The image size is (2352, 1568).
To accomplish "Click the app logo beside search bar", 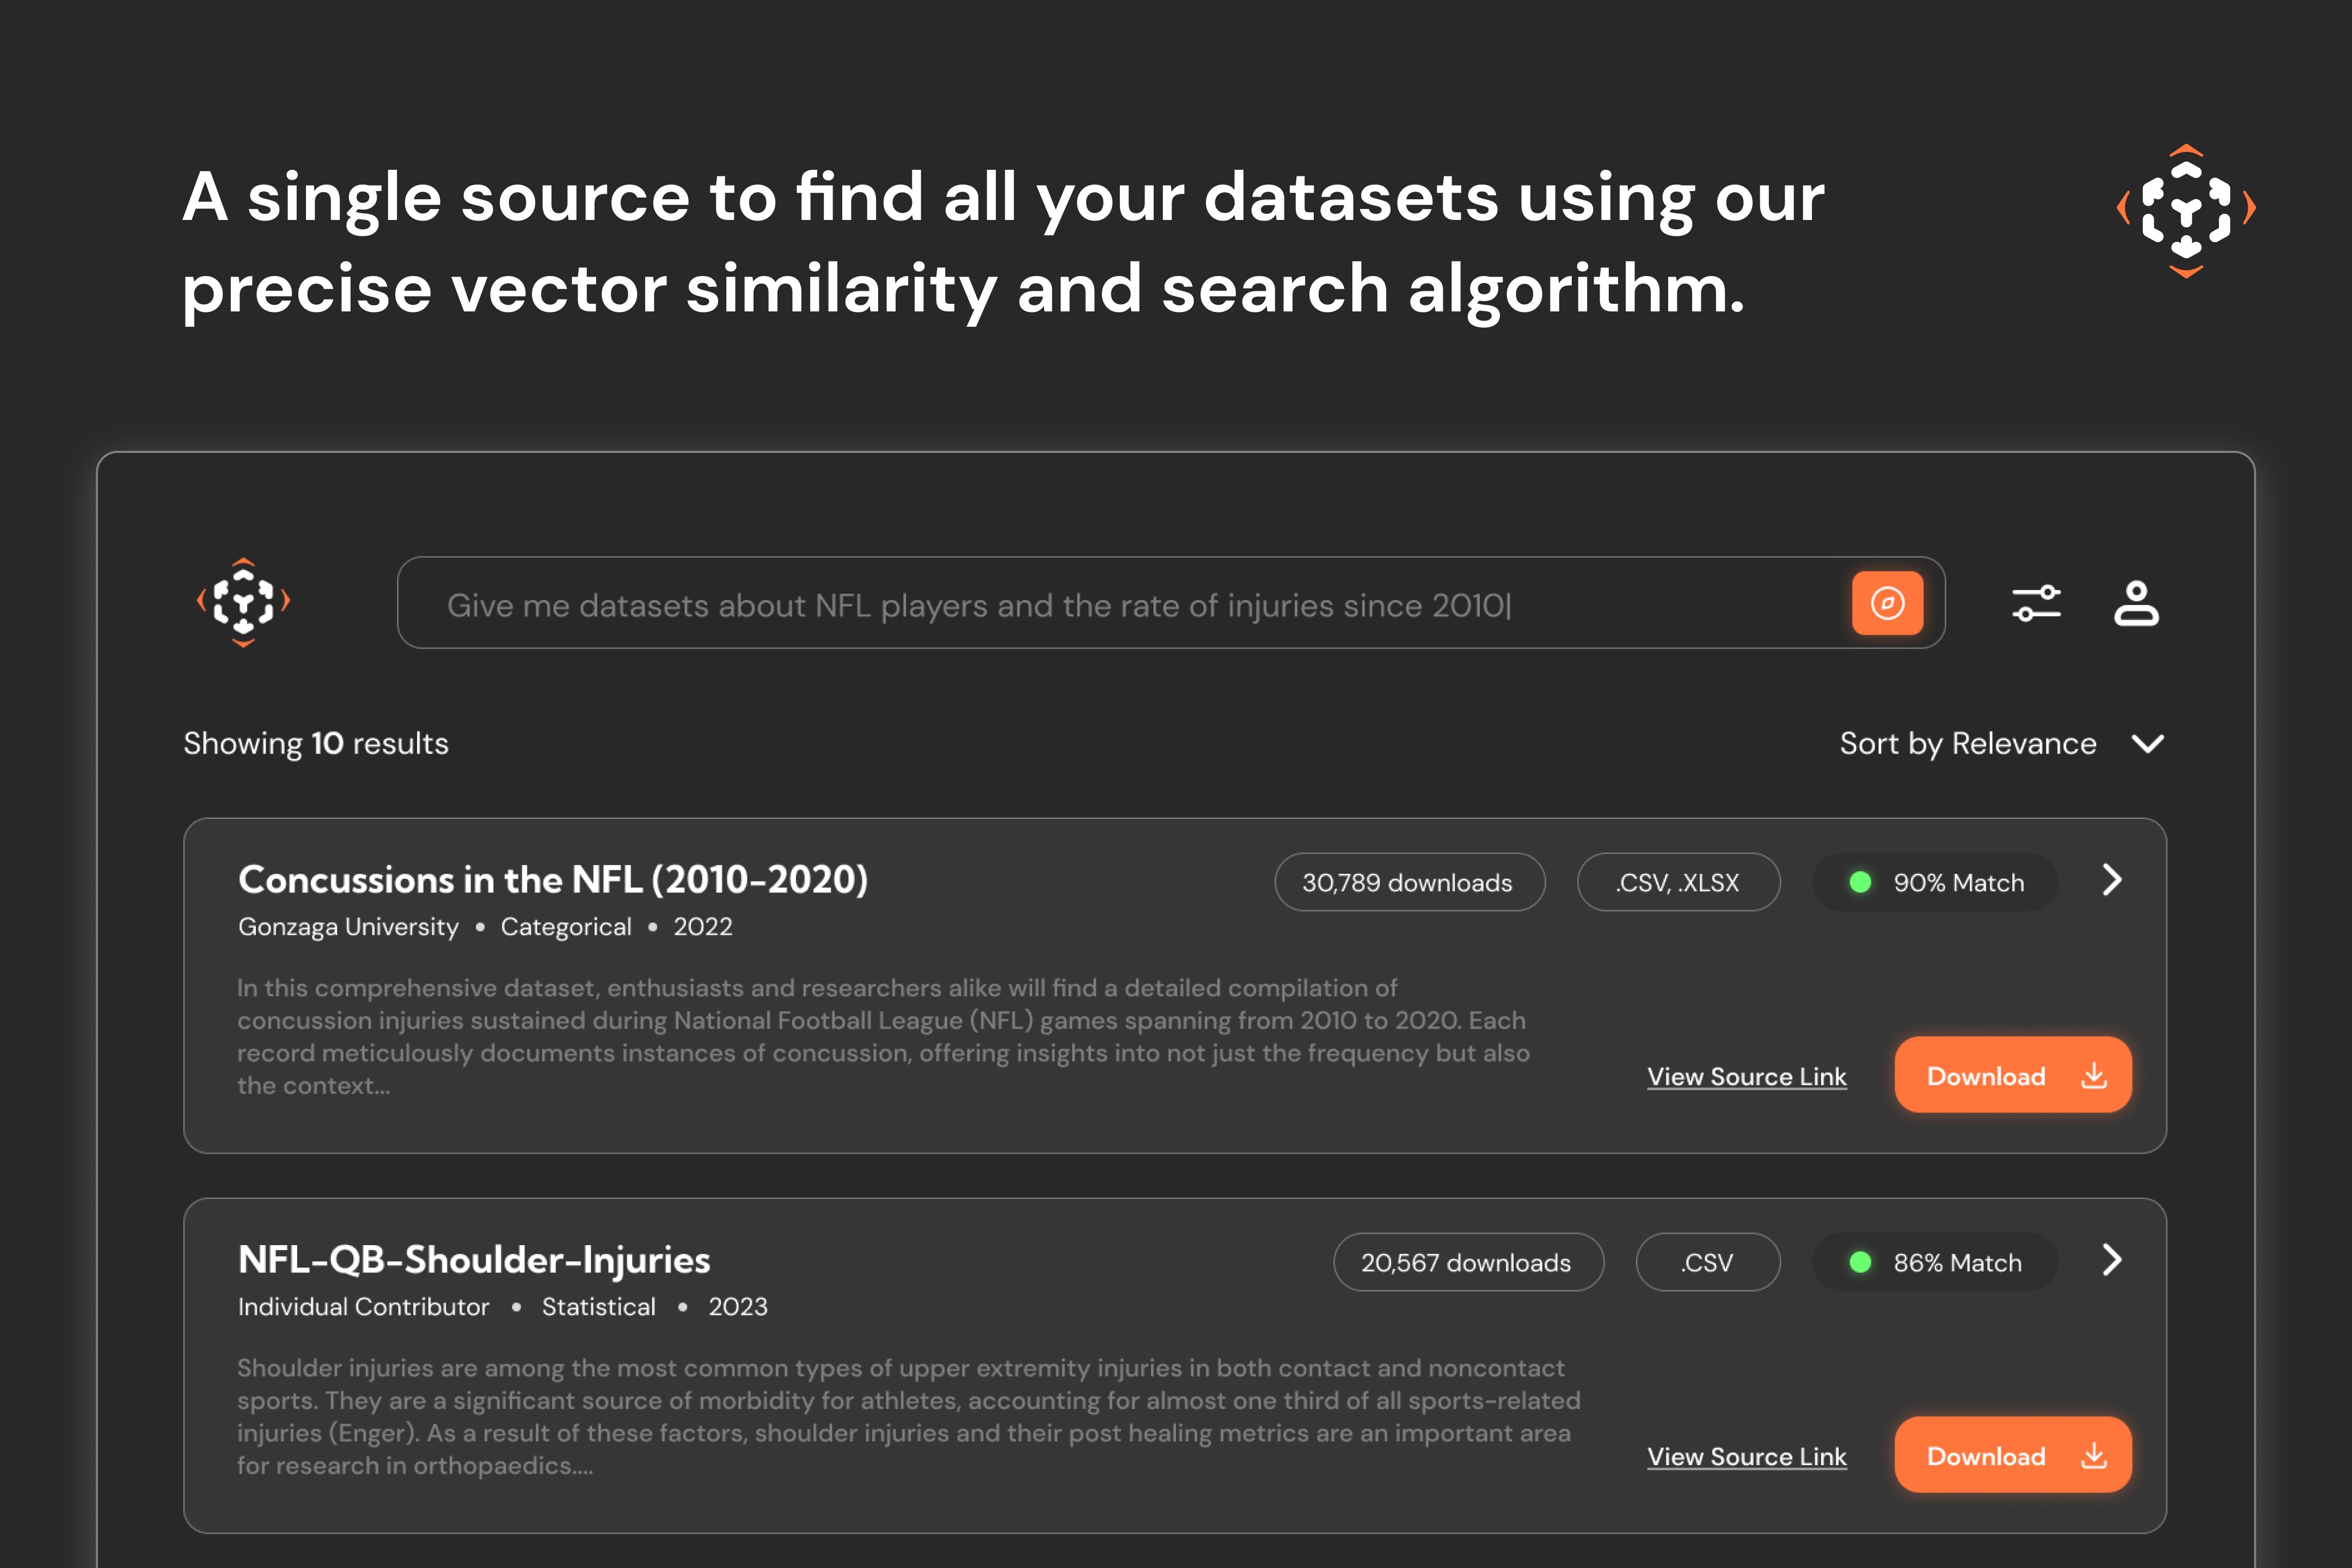I will (243, 602).
